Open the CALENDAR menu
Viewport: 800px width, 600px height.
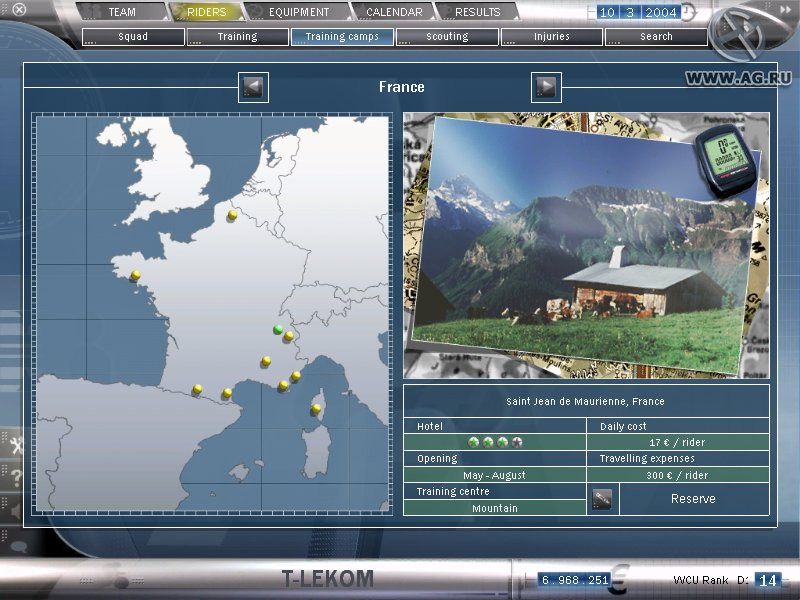click(x=394, y=12)
